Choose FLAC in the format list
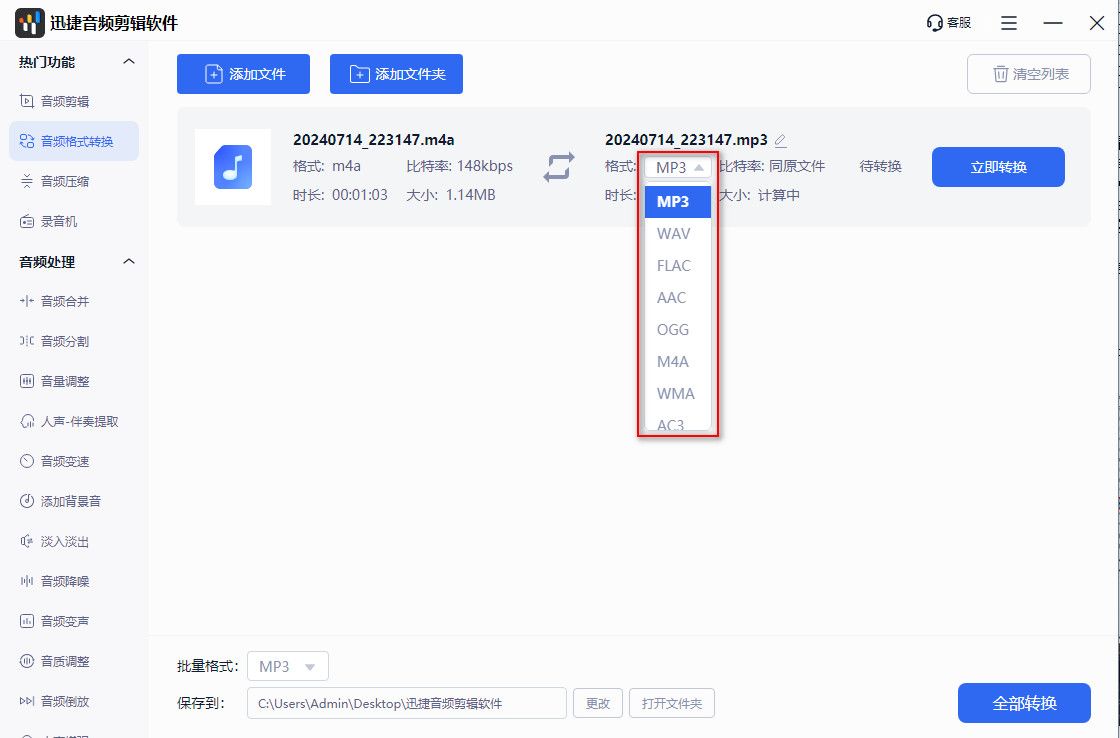 pos(678,266)
